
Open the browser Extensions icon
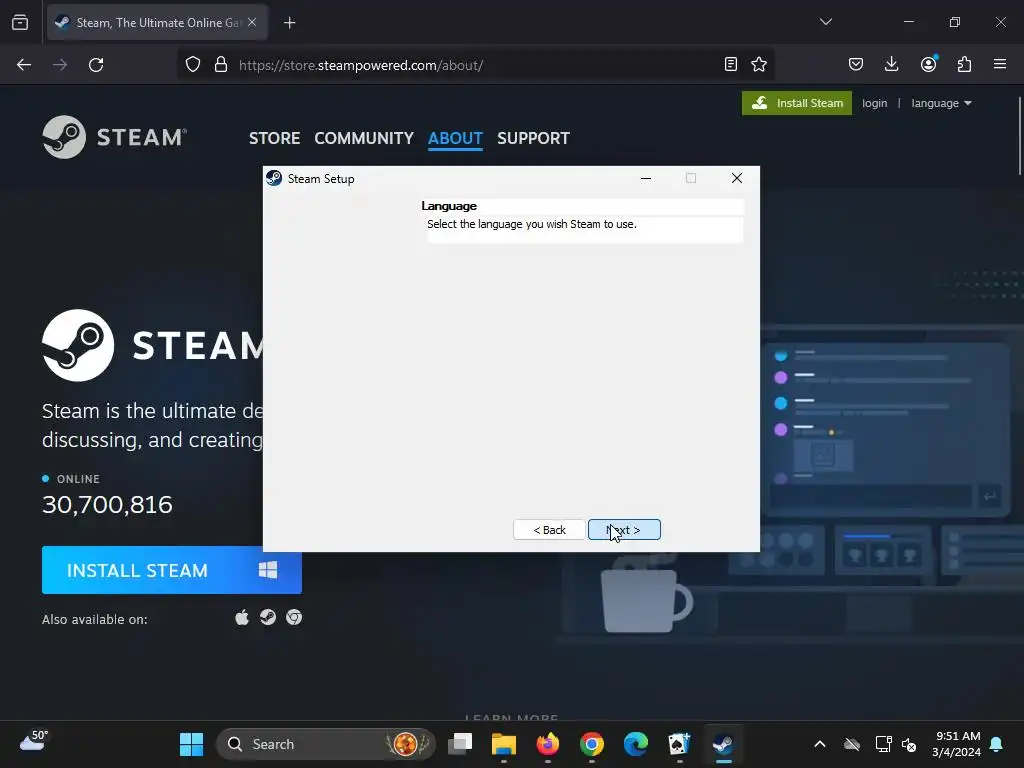pyautogui.click(x=964, y=64)
